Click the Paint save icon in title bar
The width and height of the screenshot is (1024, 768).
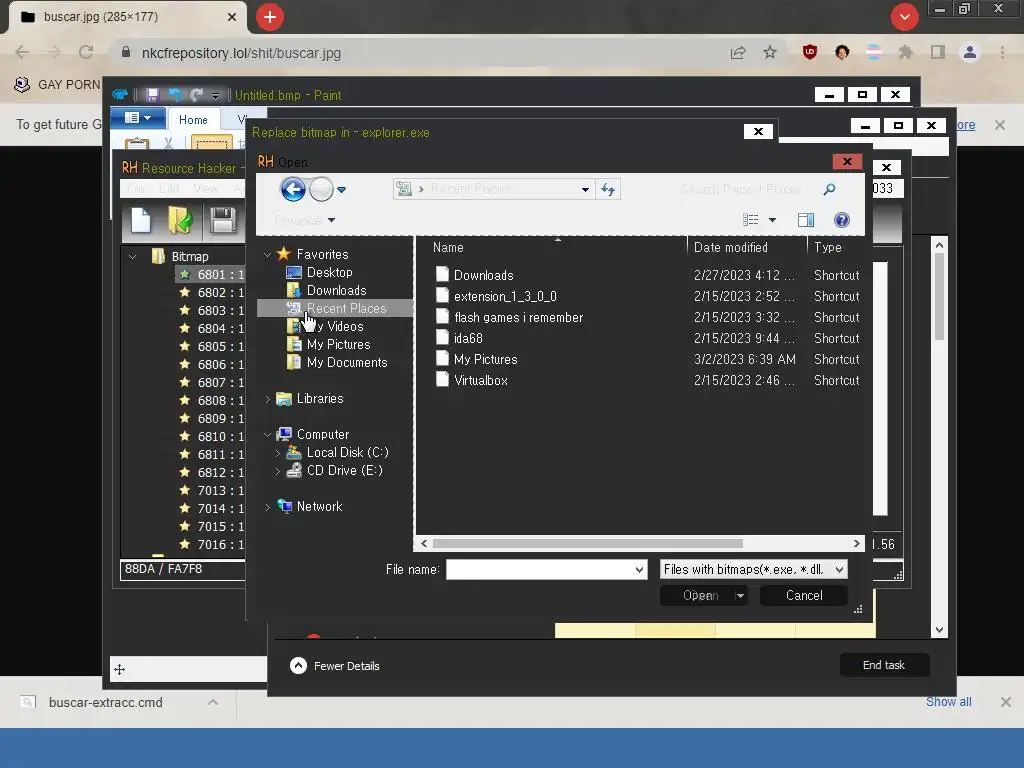pos(152,95)
